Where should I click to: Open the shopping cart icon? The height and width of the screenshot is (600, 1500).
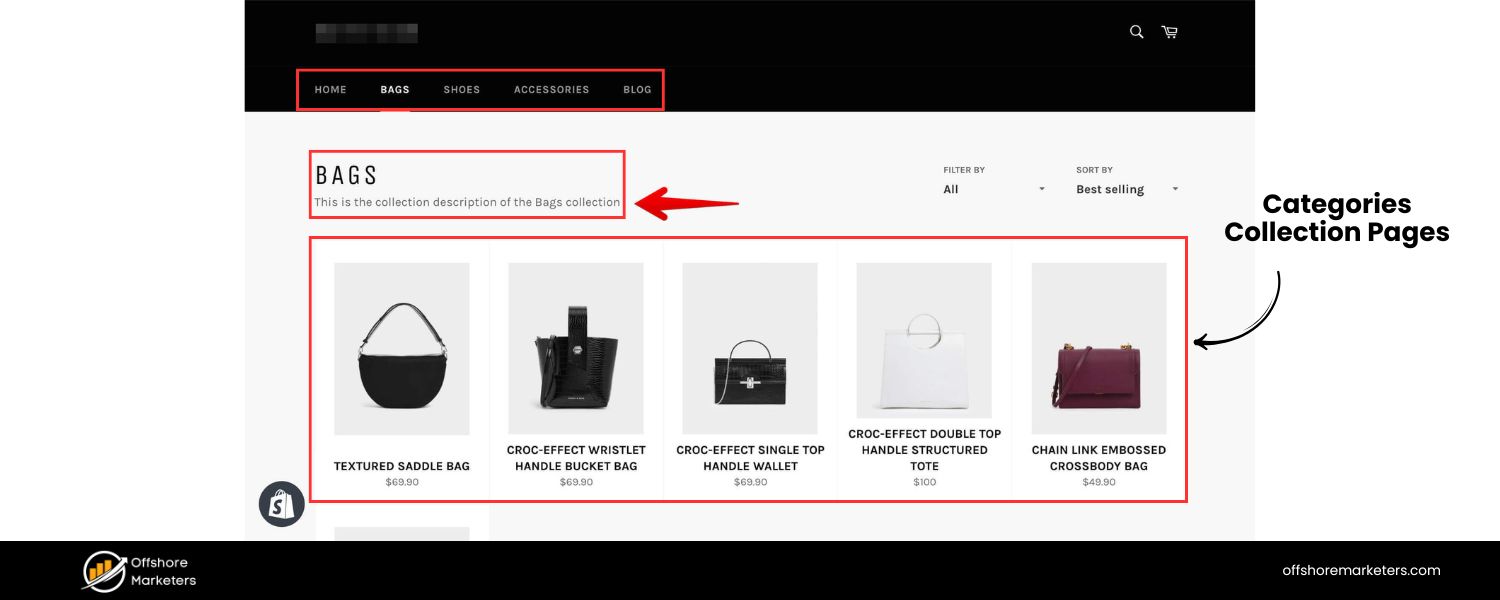[x=1169, y=32]
